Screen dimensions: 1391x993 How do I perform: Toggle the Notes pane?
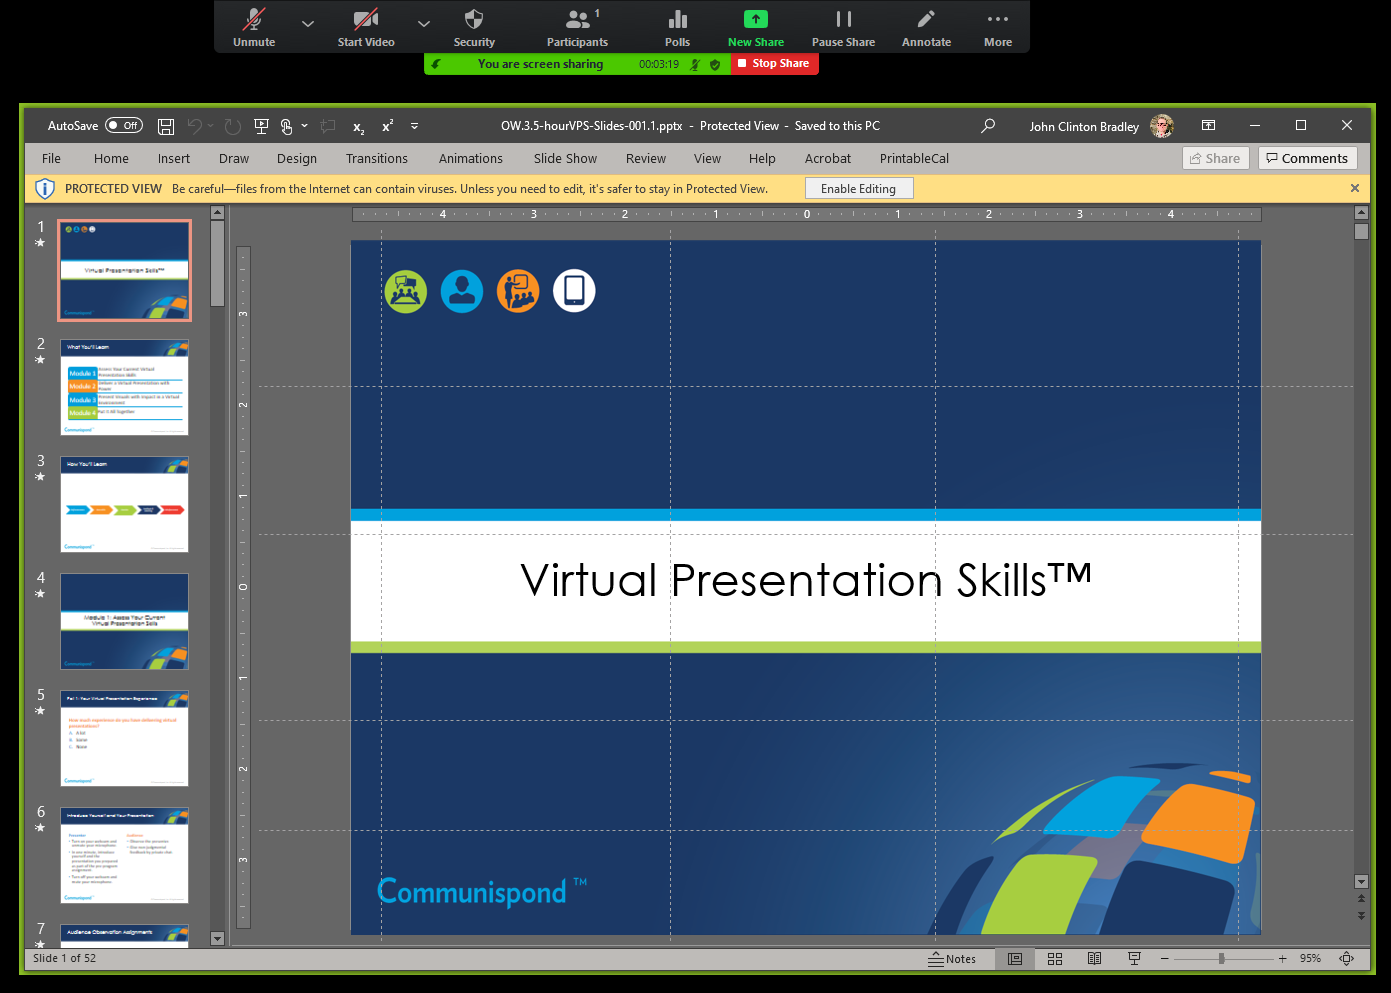click(x=952, y=959)
